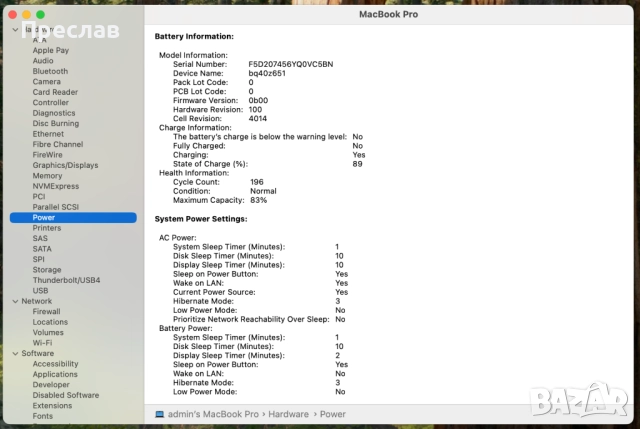Click Maximum Capacity value 83%
Viewport: 640px width, 429px height.
[x=258, y=200]
